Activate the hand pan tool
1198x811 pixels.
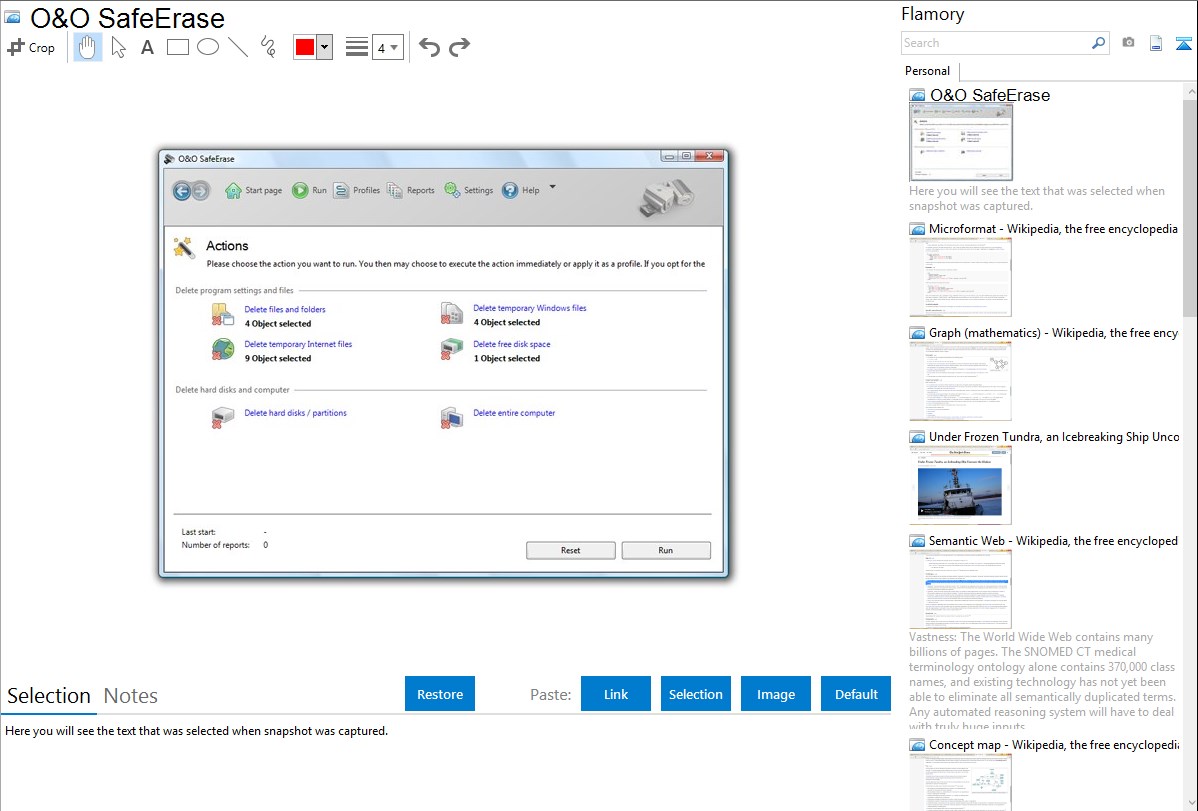click(88, 47)
